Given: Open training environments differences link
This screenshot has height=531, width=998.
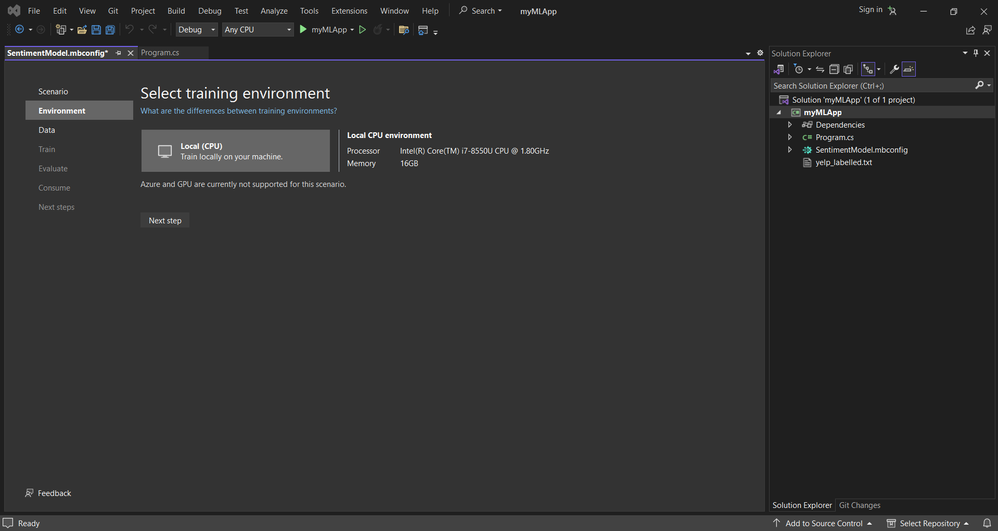Looking at the screenshot, I should (x=239, y=111).
